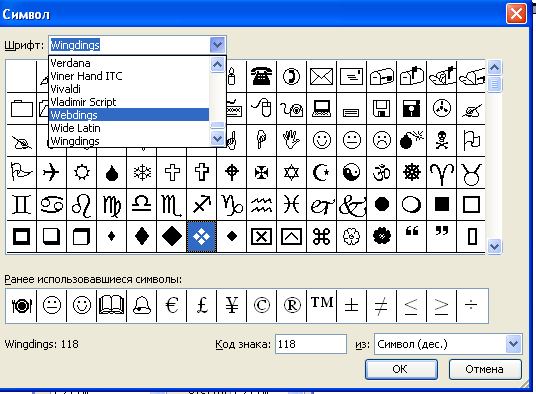This screenshot has width=536, height=394.
Task: Choose the Aries zodiac symbol
Action: [x=442, y=174]
